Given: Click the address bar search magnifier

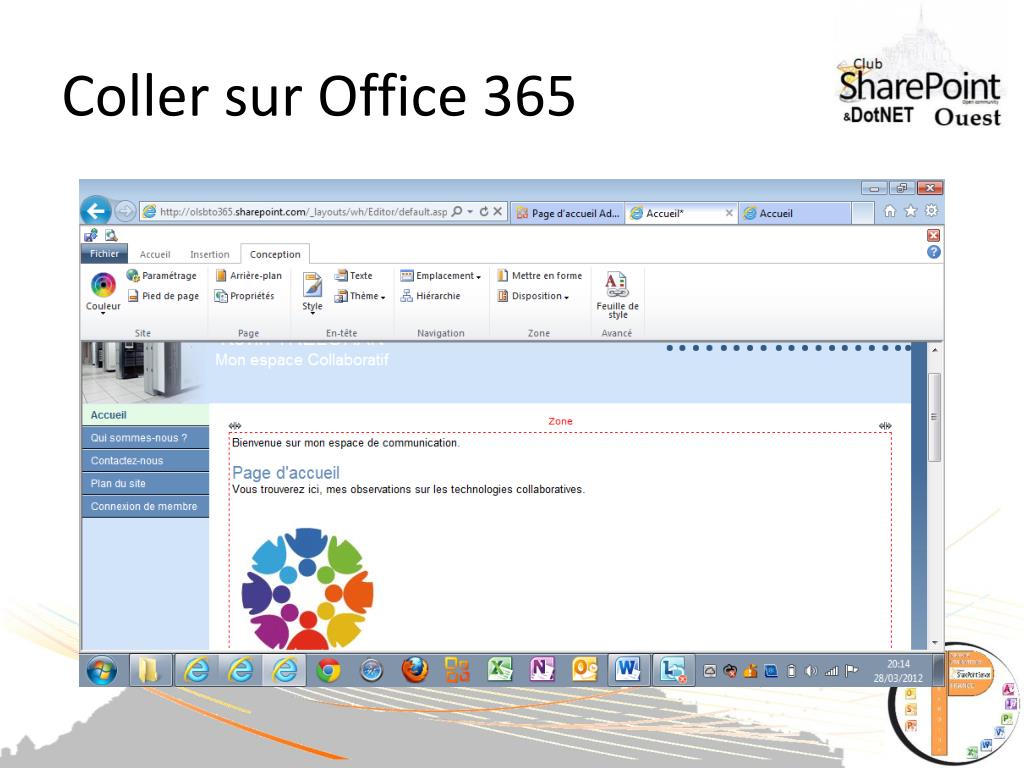Looking at the screenshot, I should point(457,212).
